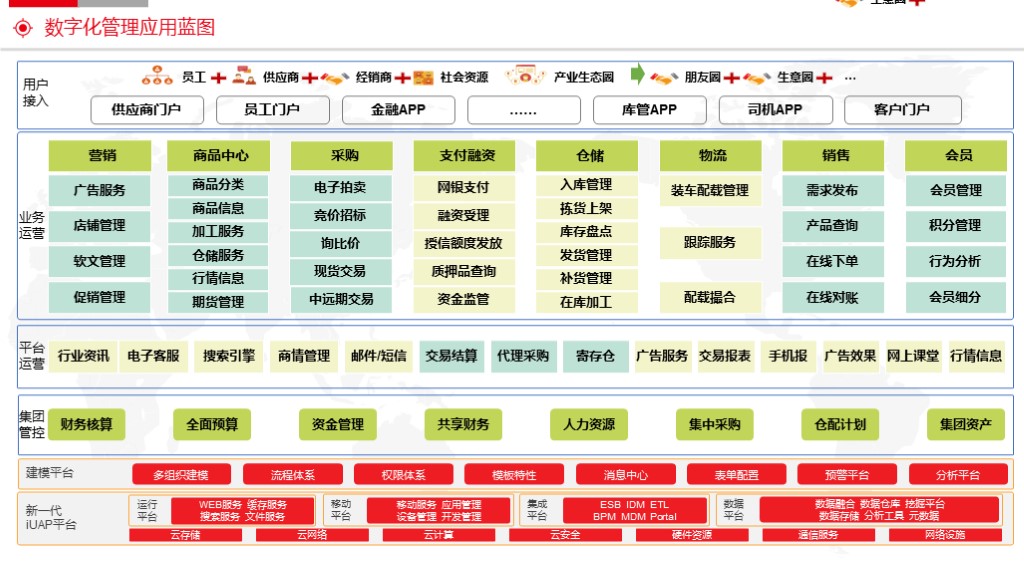Select the 金融APP box
The height and width of the screenshot is (576, 1024).
tap(398, 110)
